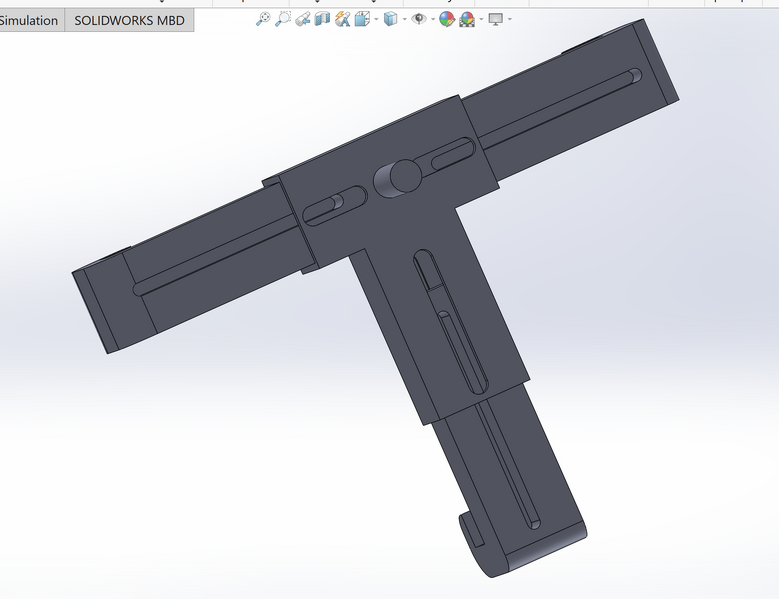Open Edit Appearance color ball
This screenshot has width=779, height=599.
pyautogui.click(x=447, y=19)
